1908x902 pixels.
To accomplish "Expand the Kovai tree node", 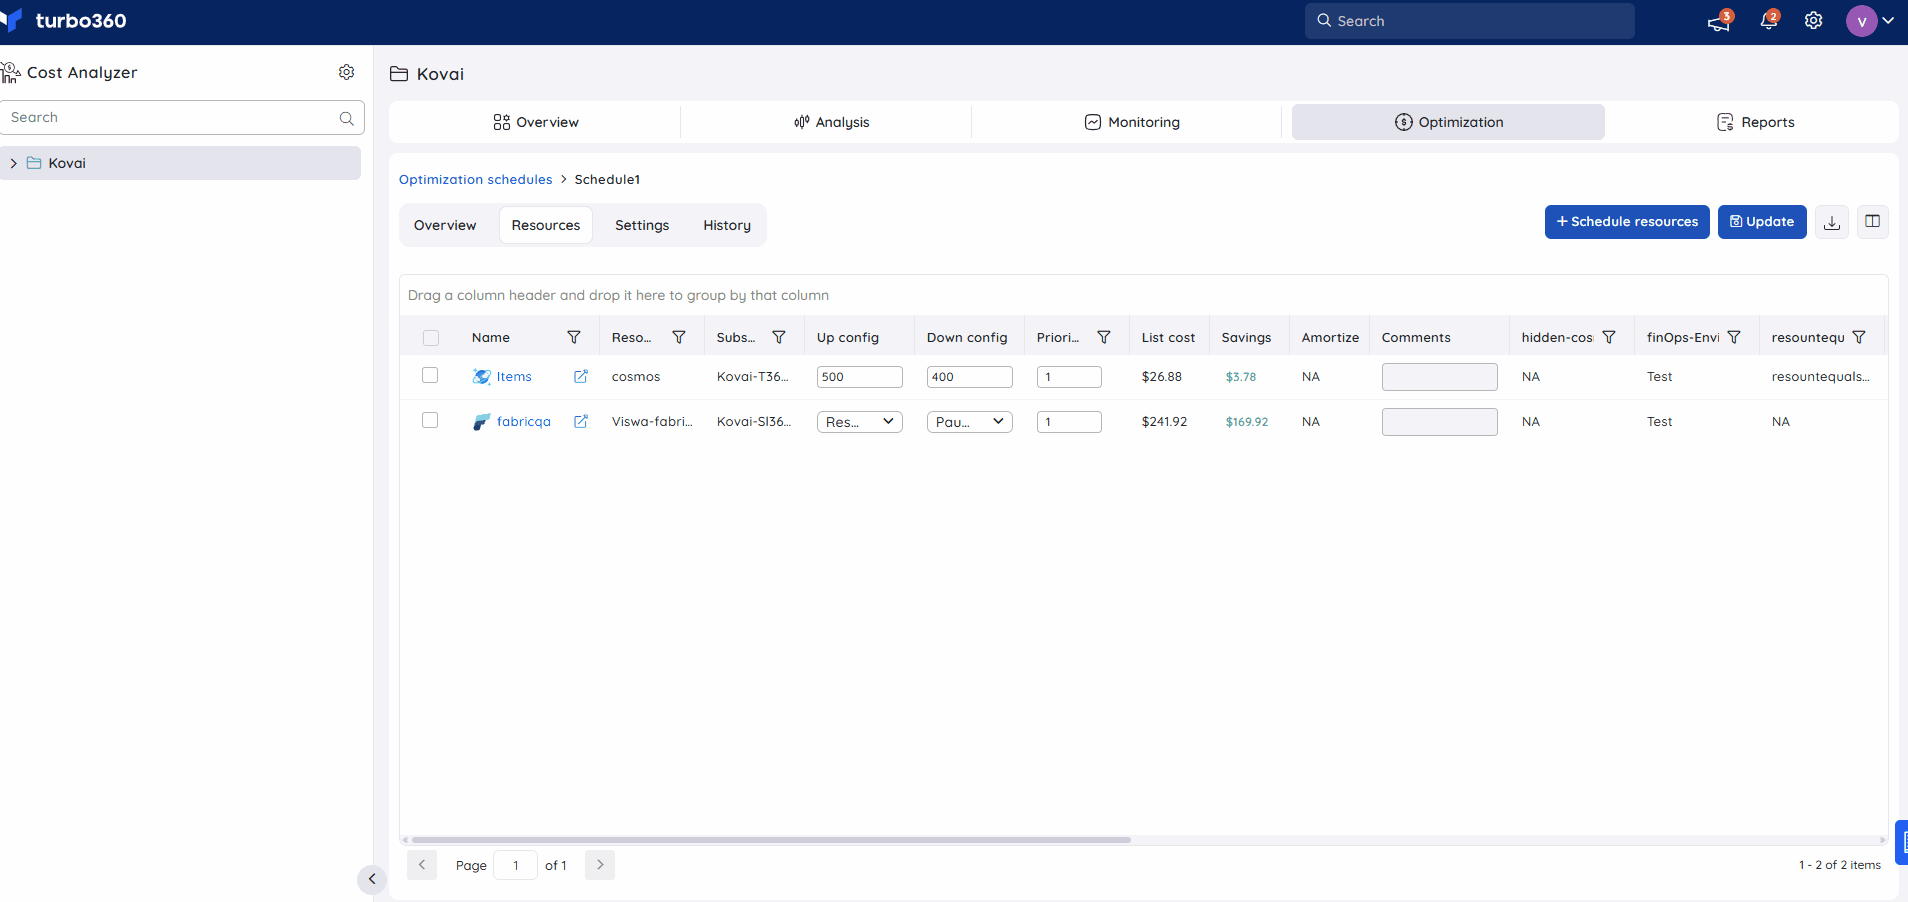I will tap(13, 163).
